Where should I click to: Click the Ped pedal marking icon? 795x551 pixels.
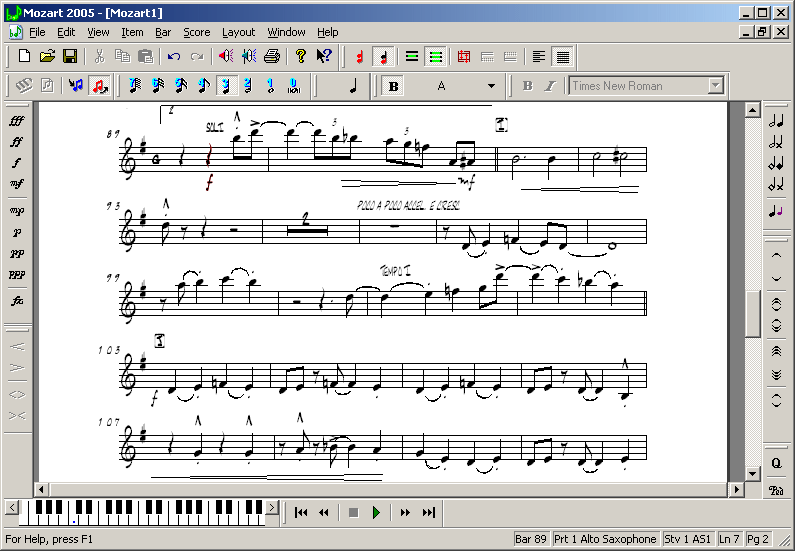tap(776, 490)
